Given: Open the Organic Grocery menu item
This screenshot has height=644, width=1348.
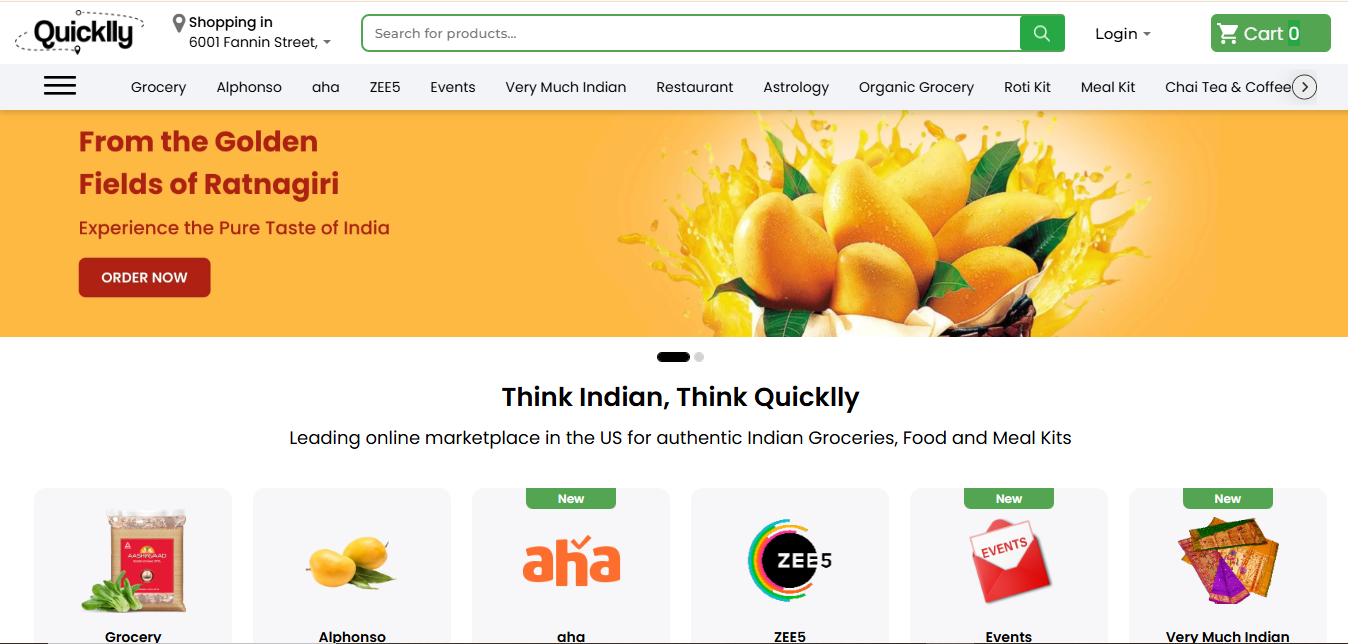Looking at the screenshot, I should (x=916, y=87).
